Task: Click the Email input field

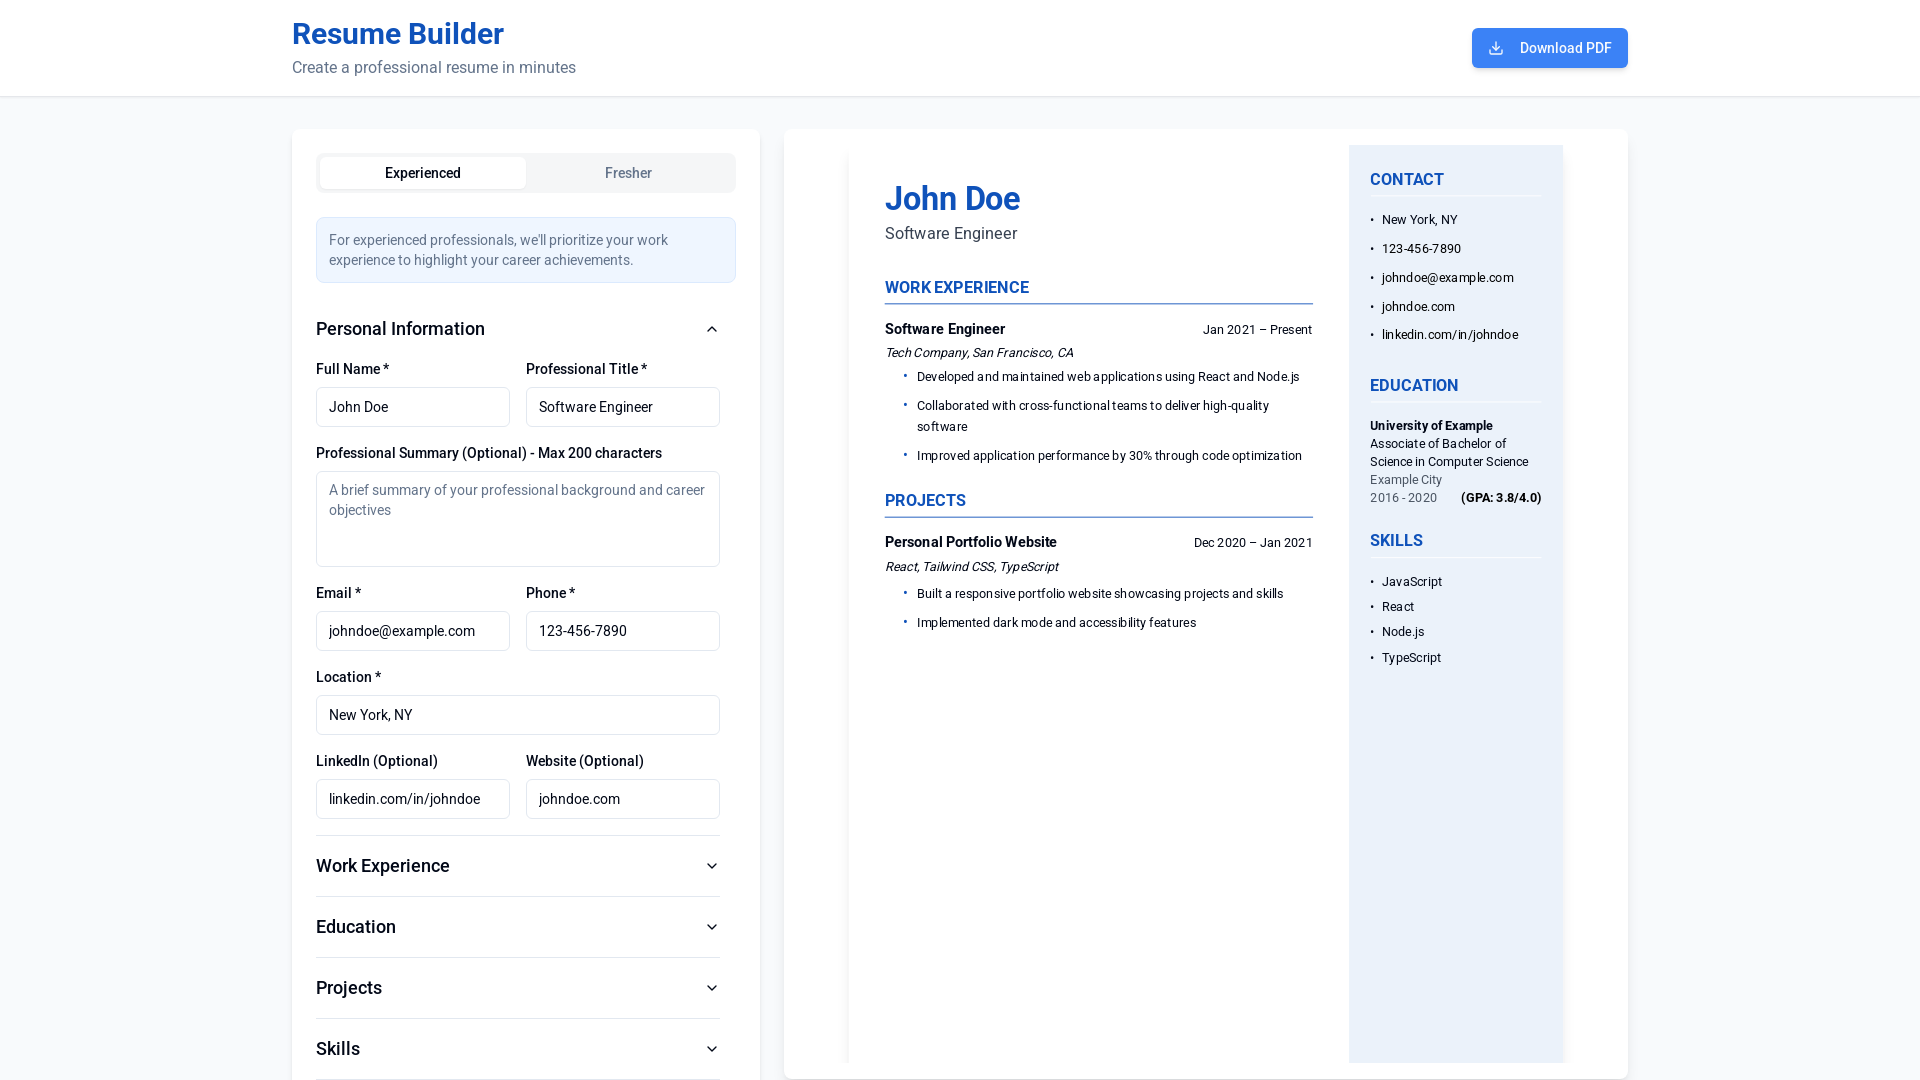Action: click(x=413, y=631)
